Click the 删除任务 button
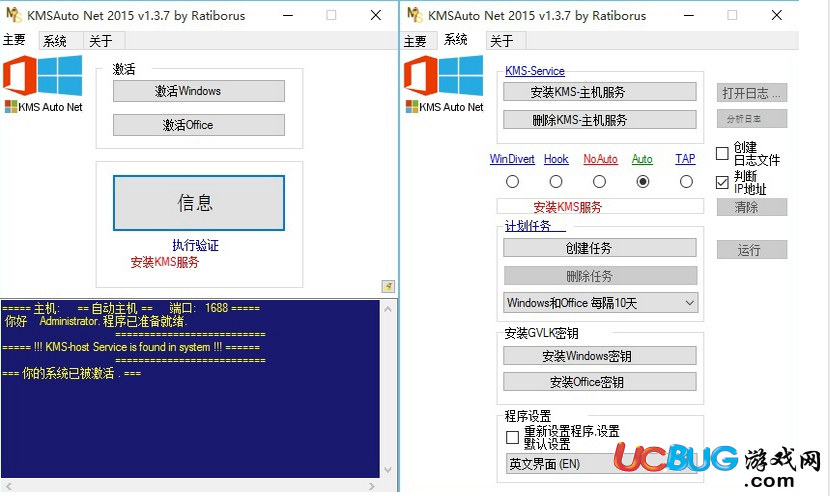The image size is (830, 496). [x=600, y=276]
